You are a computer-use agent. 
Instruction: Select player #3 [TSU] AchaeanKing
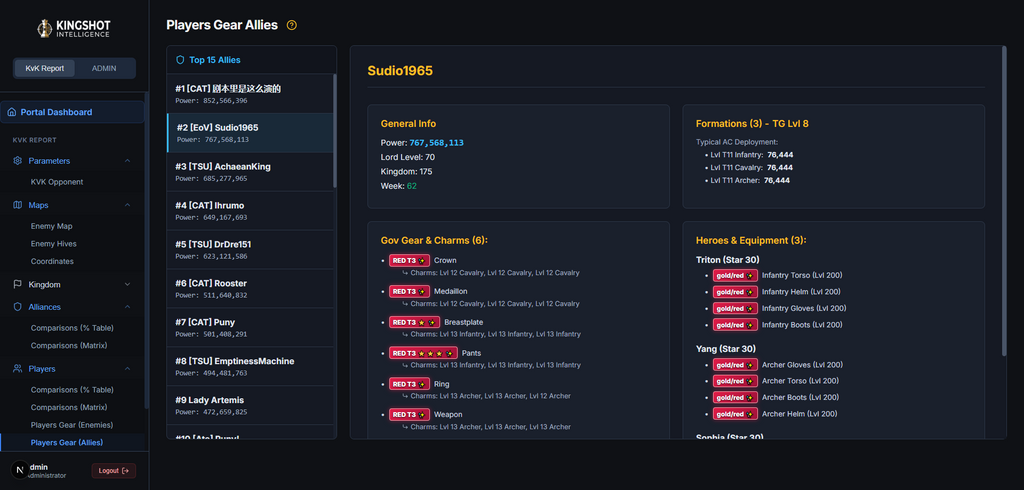point(250,172)
